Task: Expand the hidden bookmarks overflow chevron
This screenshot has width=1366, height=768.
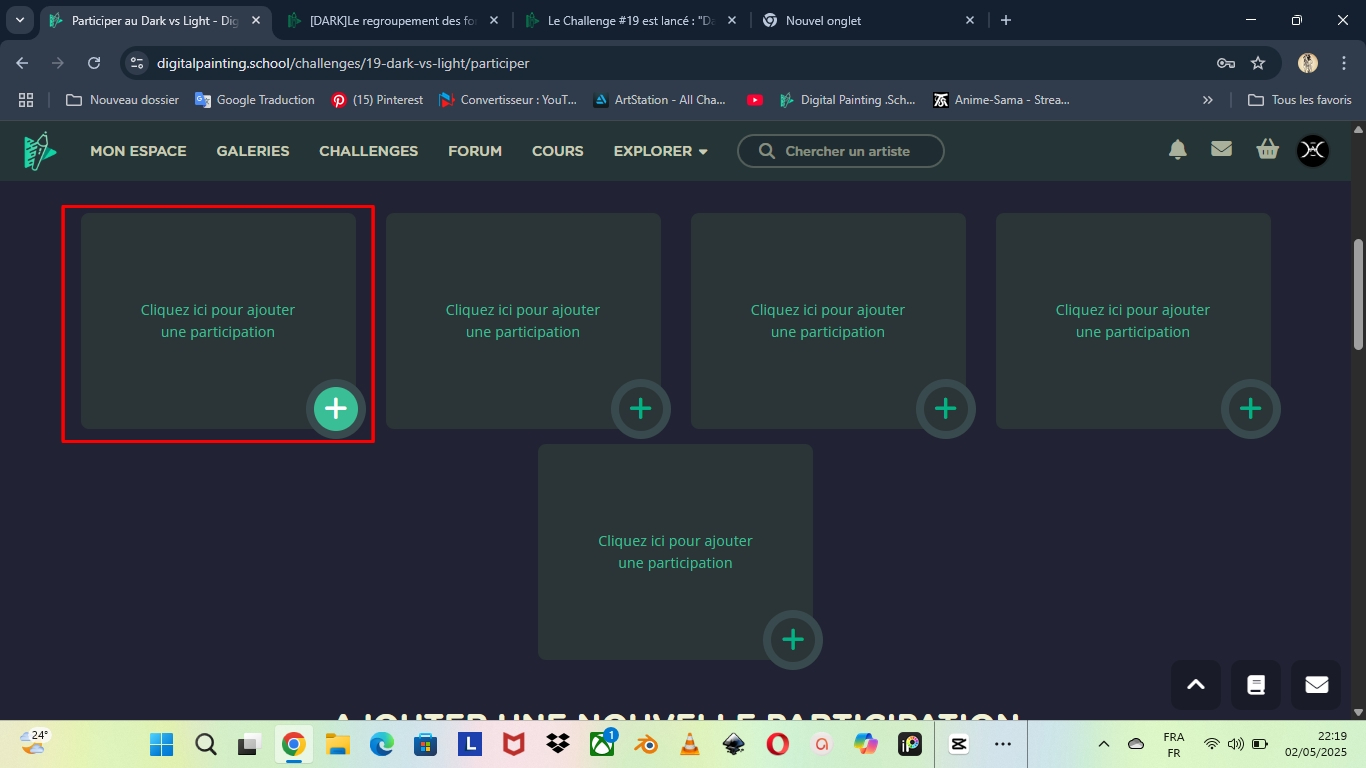Action: 1207,100
